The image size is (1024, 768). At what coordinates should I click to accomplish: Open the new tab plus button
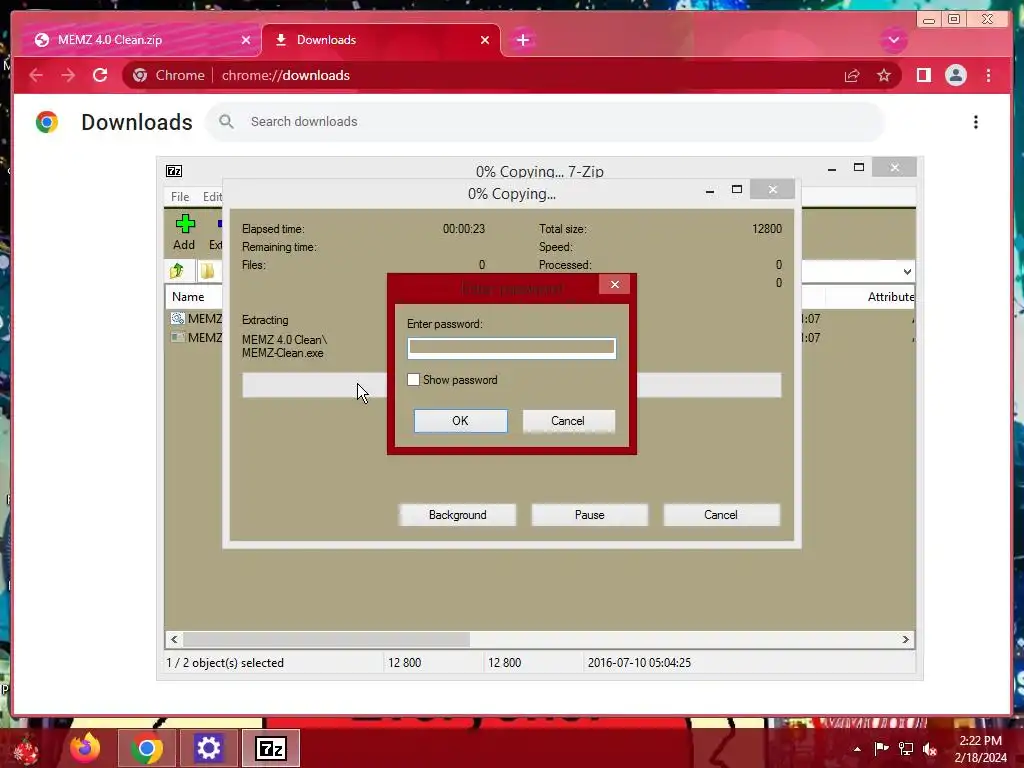pyautogui.click(x=522, y=40)
